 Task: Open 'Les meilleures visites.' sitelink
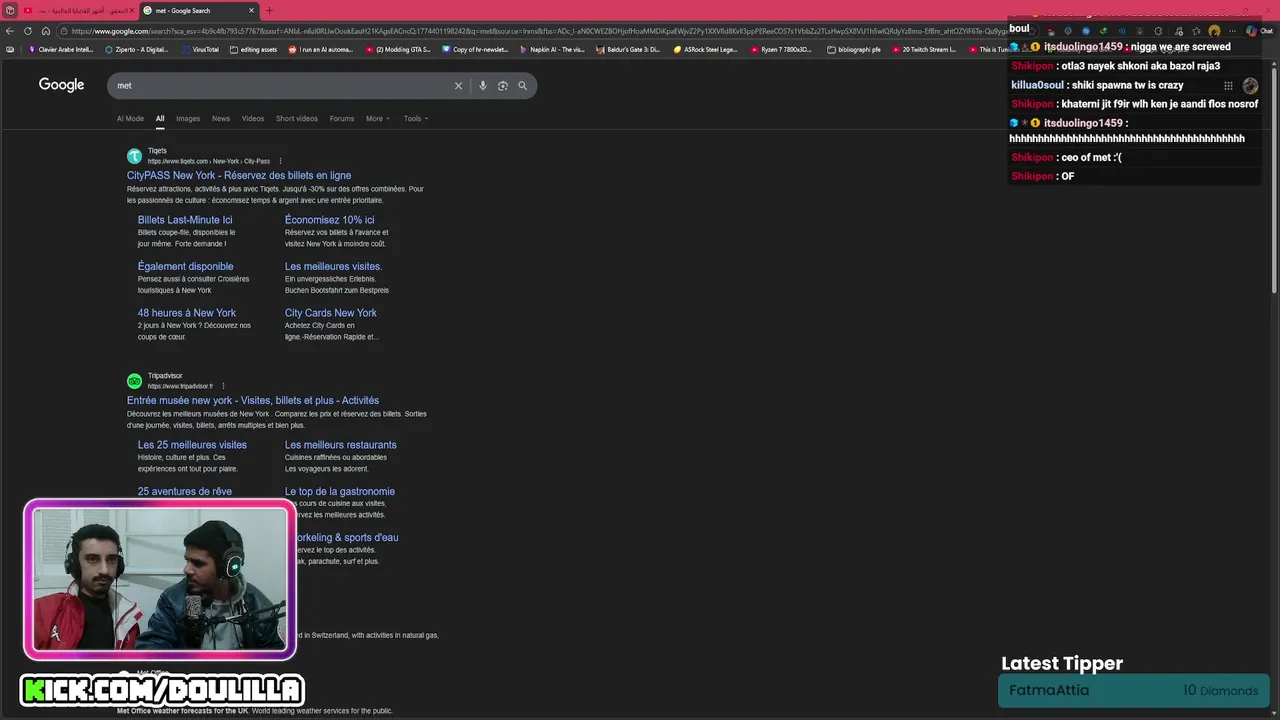tap(333, 267)
